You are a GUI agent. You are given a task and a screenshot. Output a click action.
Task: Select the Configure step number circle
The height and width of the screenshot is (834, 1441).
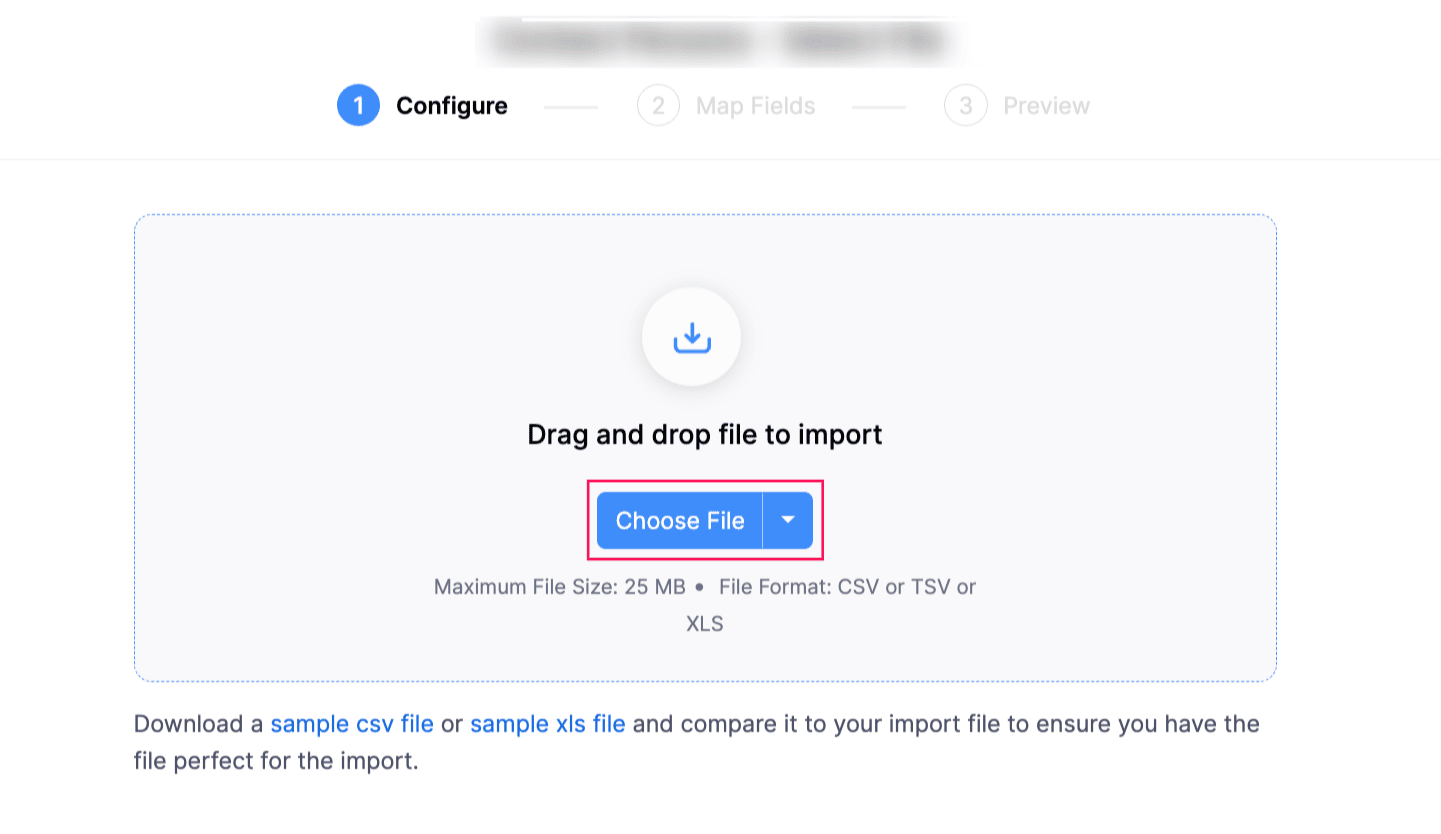click(357, 105)
